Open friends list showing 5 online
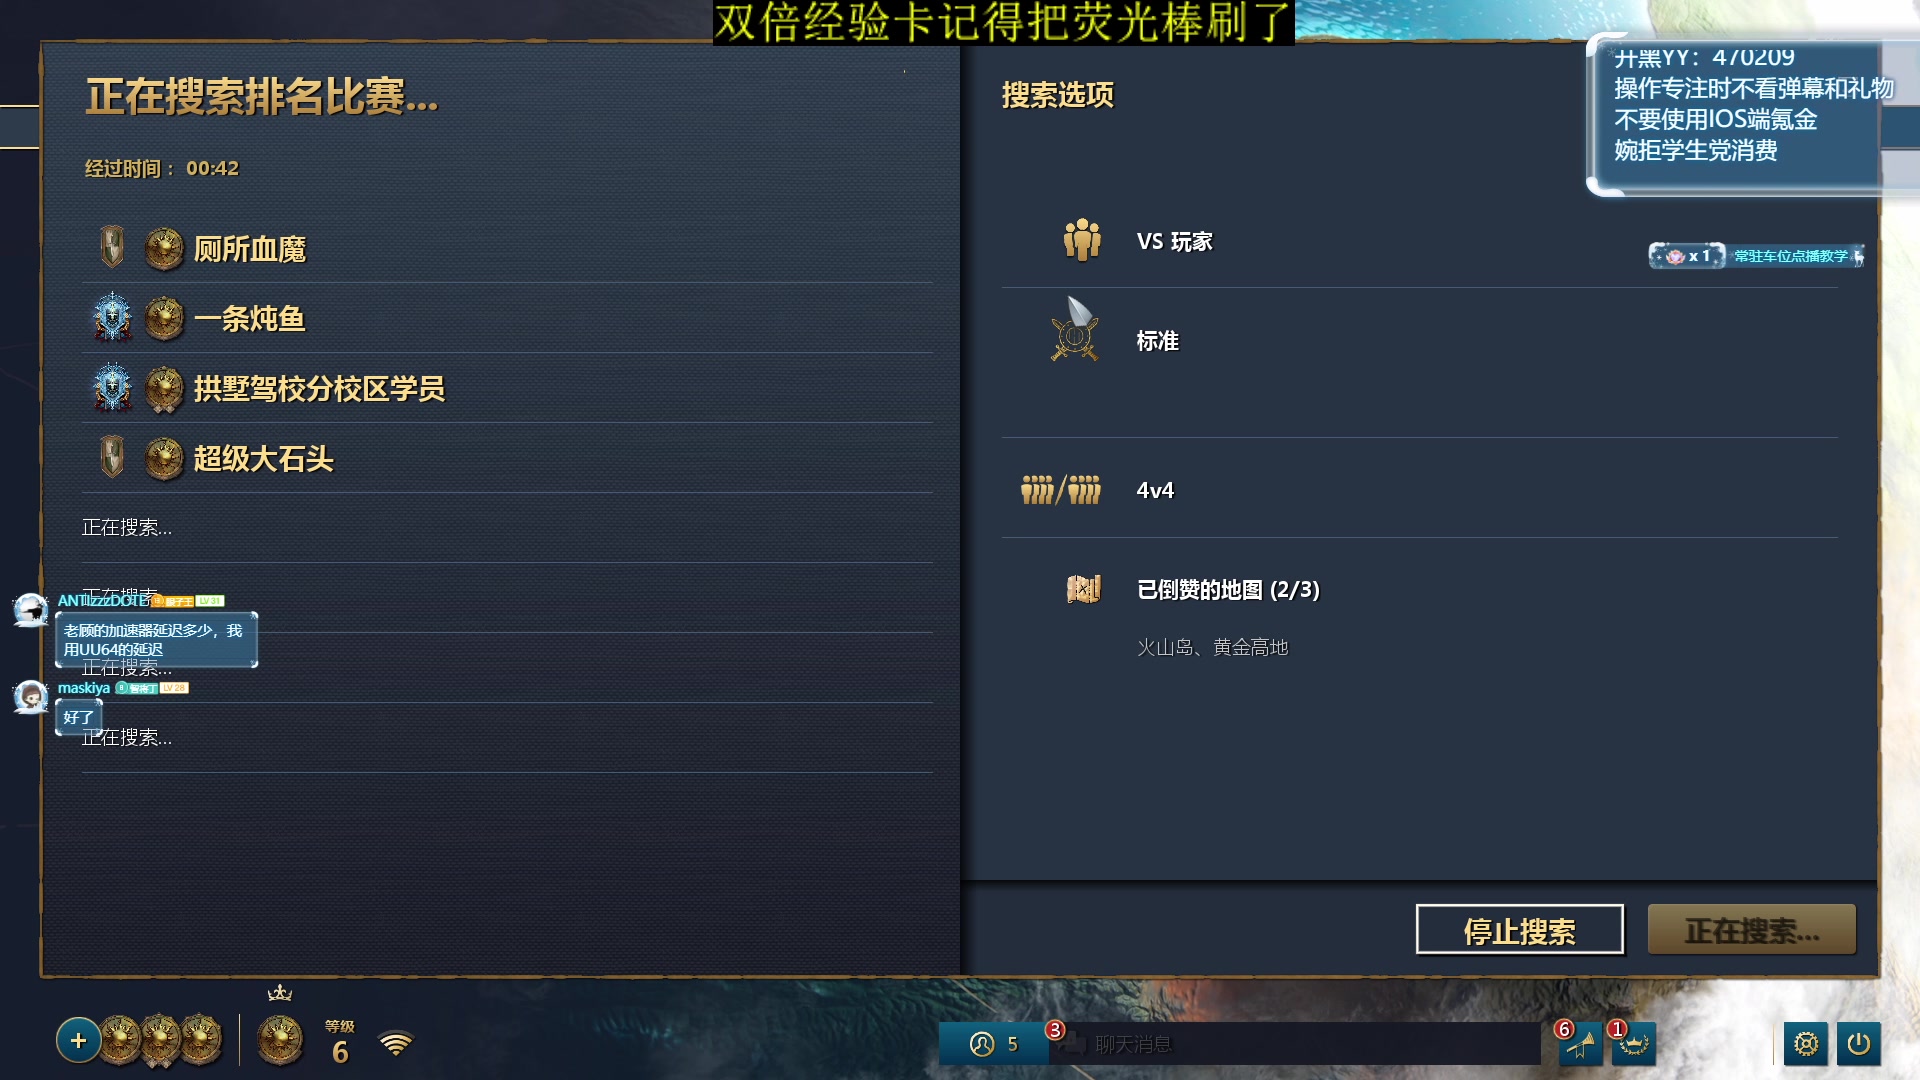Viewport: 1920px width, 1080px height. click(993, 1044)
